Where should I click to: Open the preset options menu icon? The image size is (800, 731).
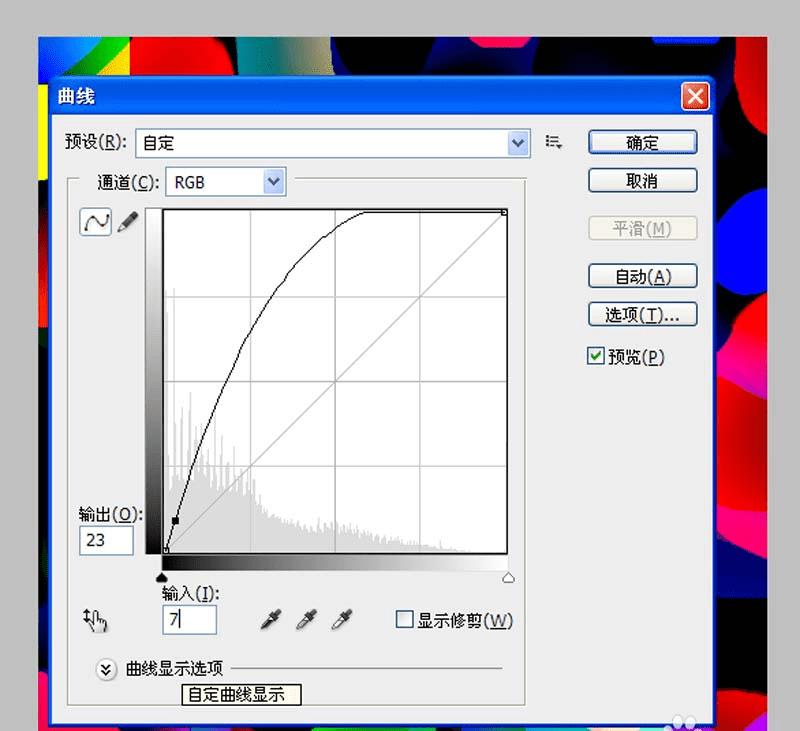[x=554, y=142]
